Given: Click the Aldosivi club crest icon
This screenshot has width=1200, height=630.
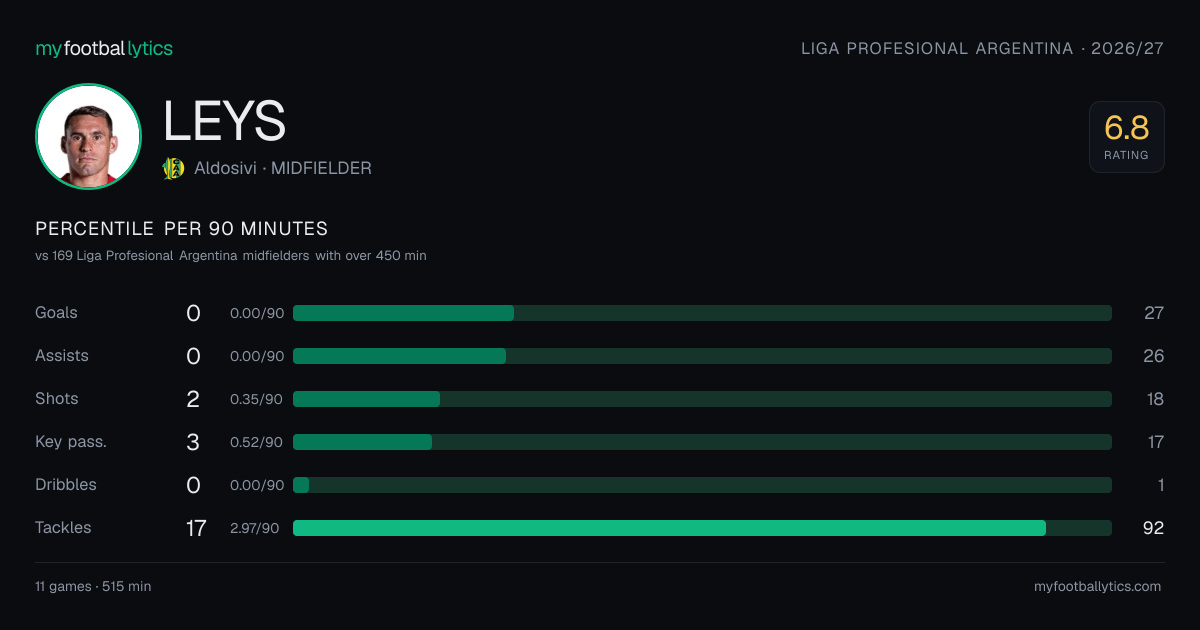Looking at the screenshot, I should pyautogui.click(x=173, y=168).
